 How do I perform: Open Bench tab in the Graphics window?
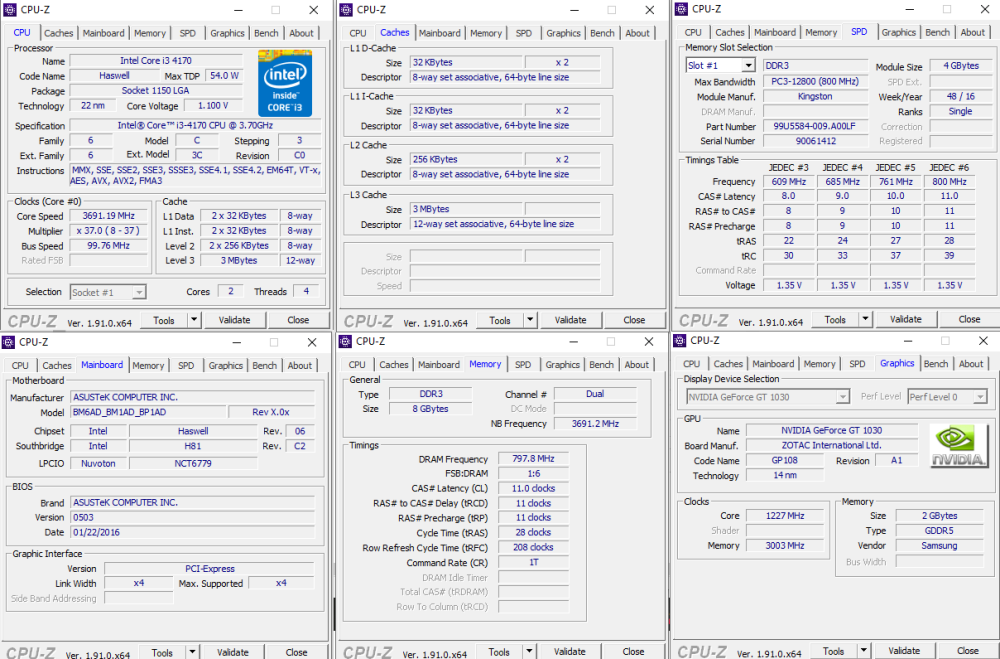pyautogui.click(x=936, y=364)
